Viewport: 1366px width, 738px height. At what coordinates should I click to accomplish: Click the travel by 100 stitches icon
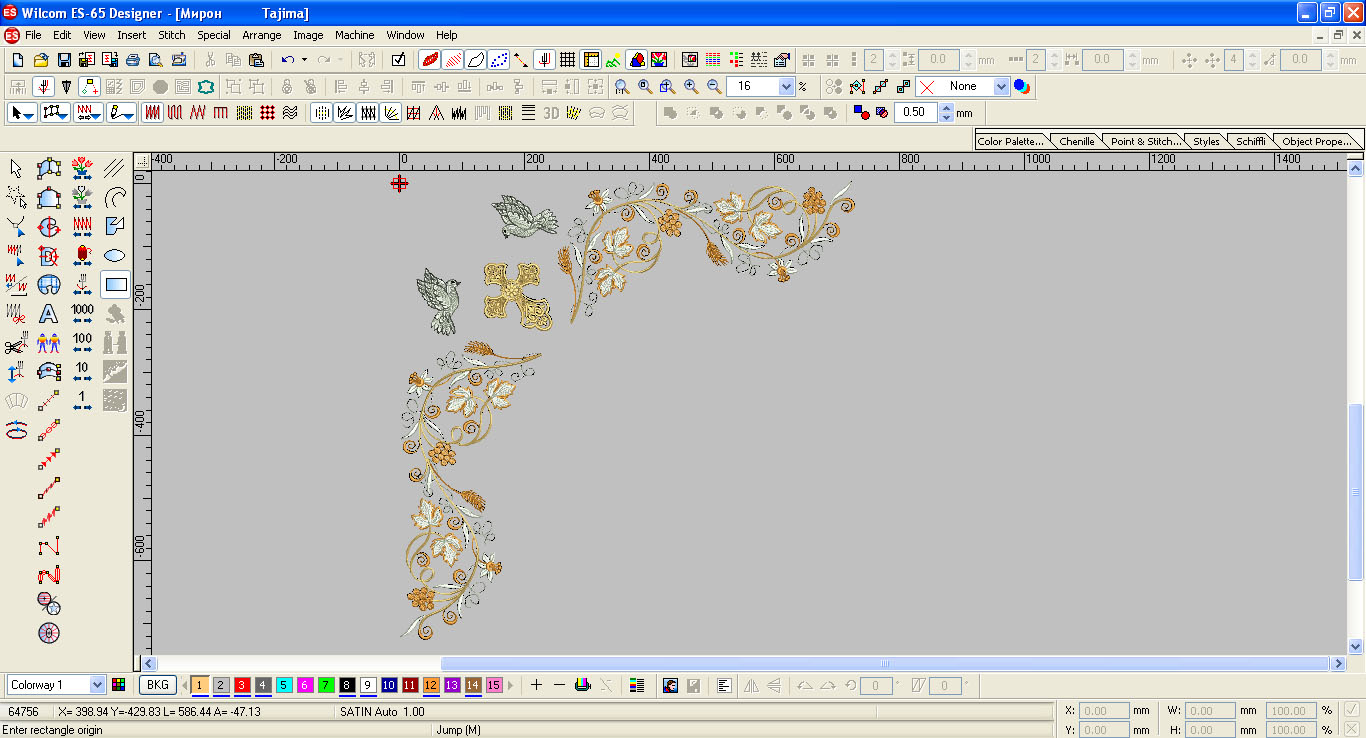(x=83, y=343)
